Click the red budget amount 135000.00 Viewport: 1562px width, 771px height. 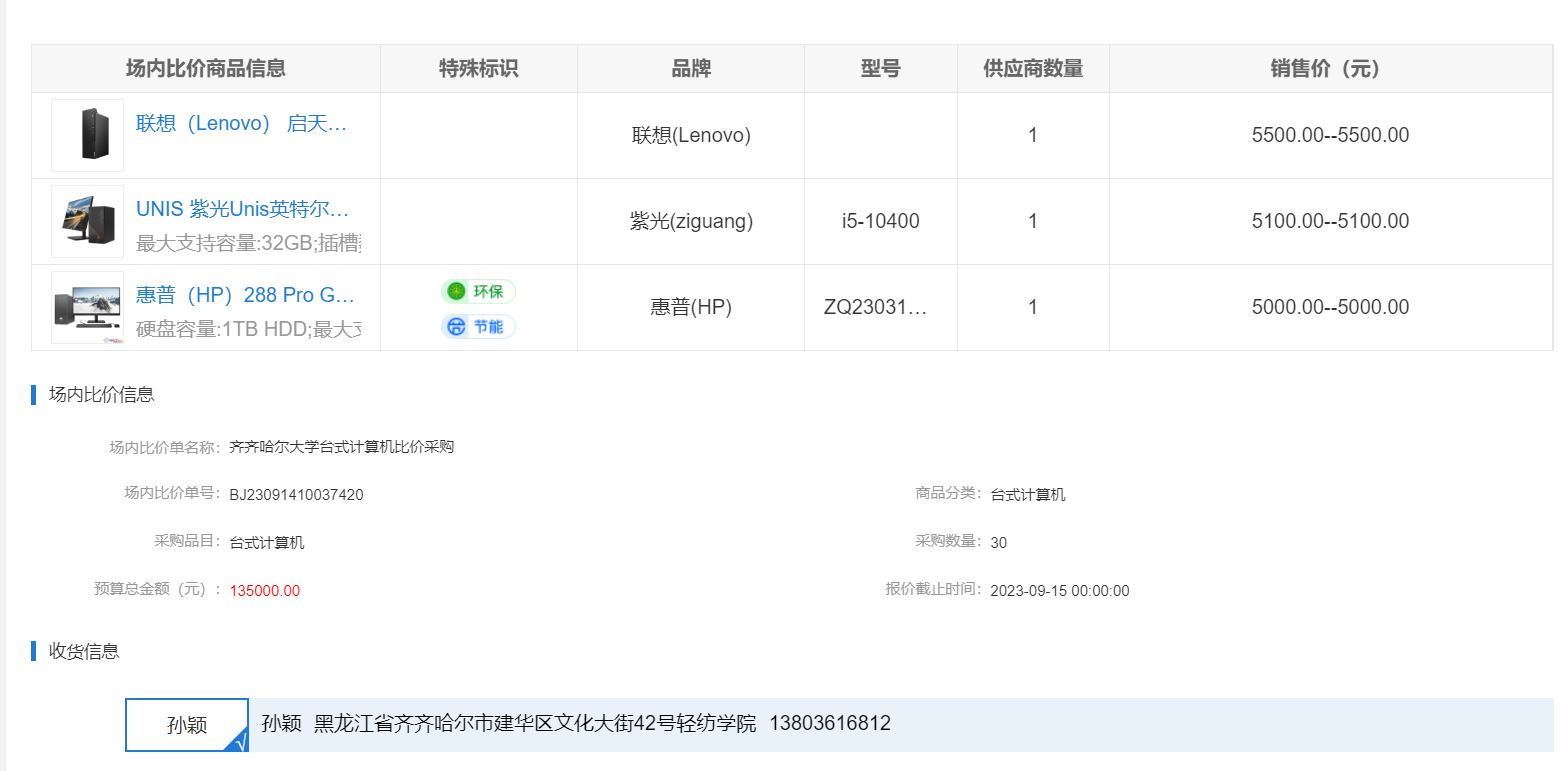pos(265,591)
